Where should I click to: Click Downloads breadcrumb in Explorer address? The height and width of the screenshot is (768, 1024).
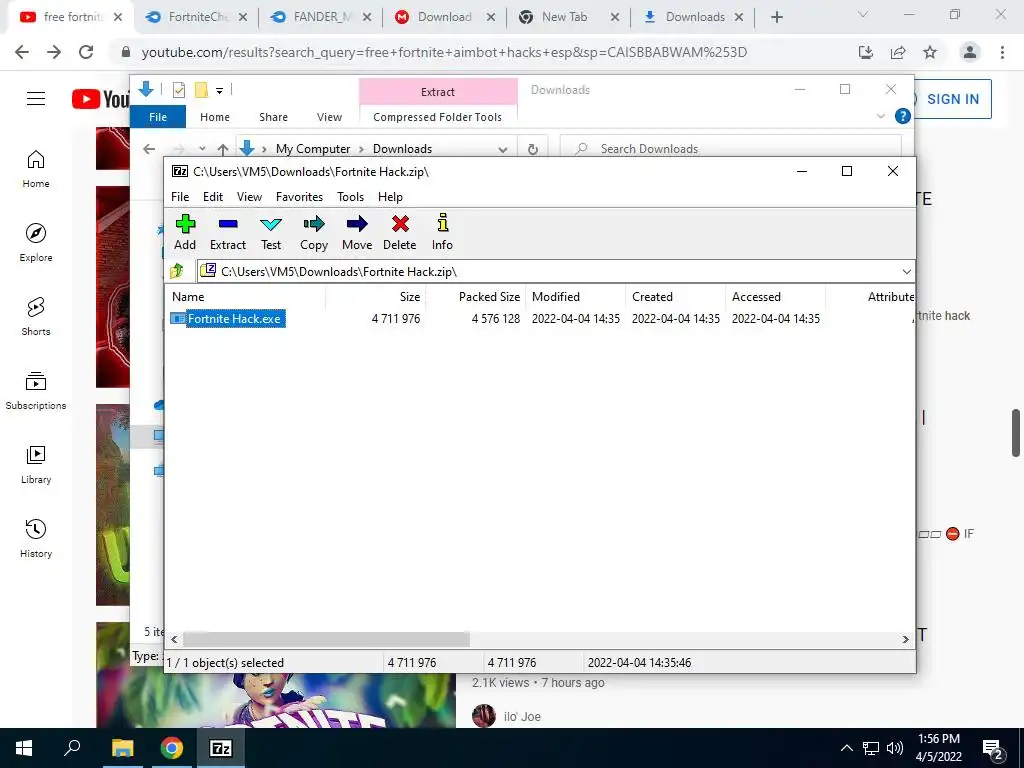click(x=402, y=149)
